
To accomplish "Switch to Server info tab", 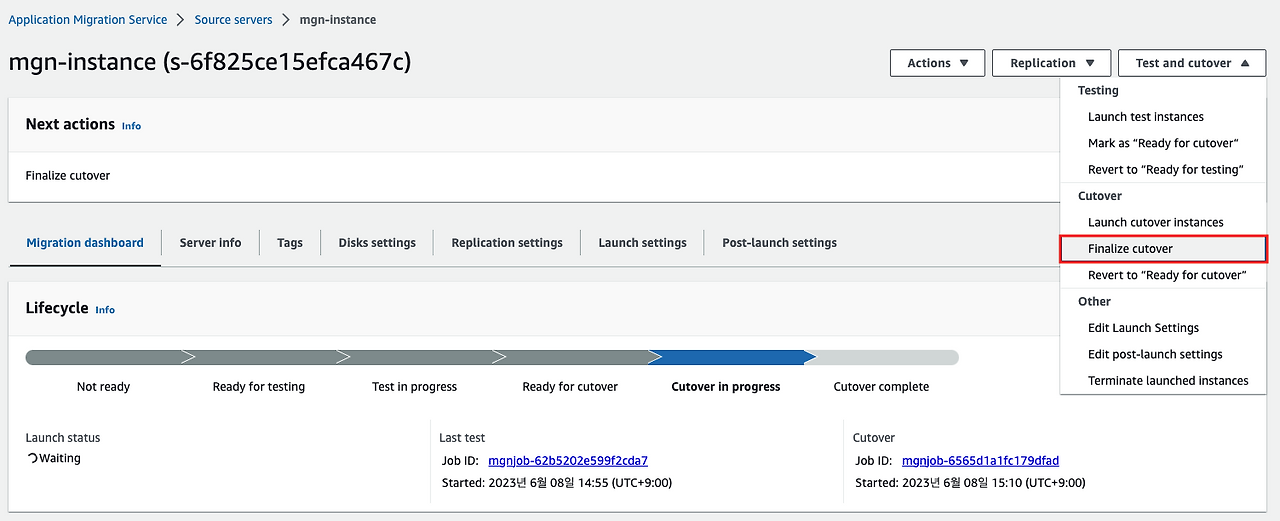I will tap(210, 243).
